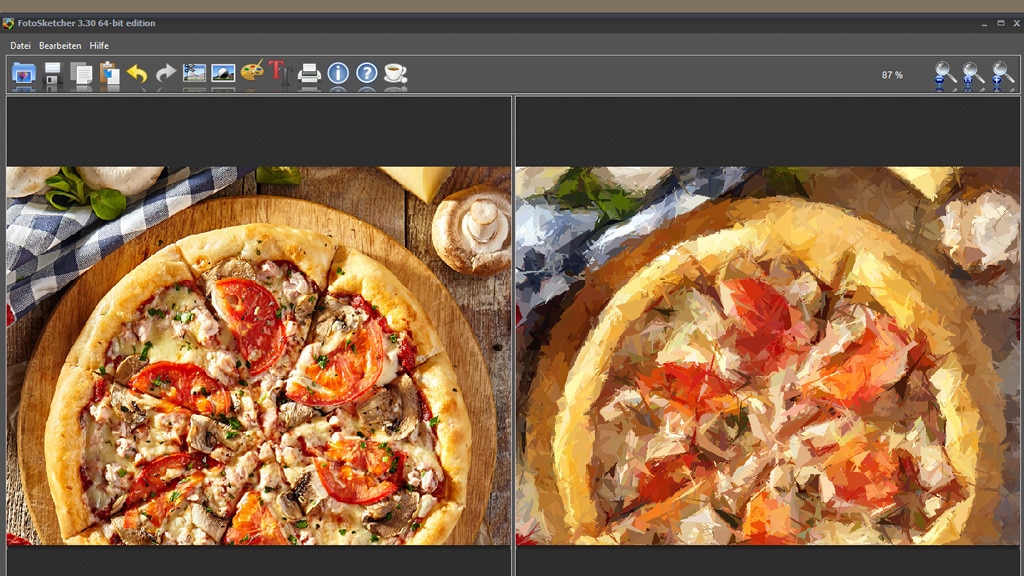Show program info with the blue i icon
Viewport: 1024px width, 576px height.
pyautogui.click(x=338, y=73)
